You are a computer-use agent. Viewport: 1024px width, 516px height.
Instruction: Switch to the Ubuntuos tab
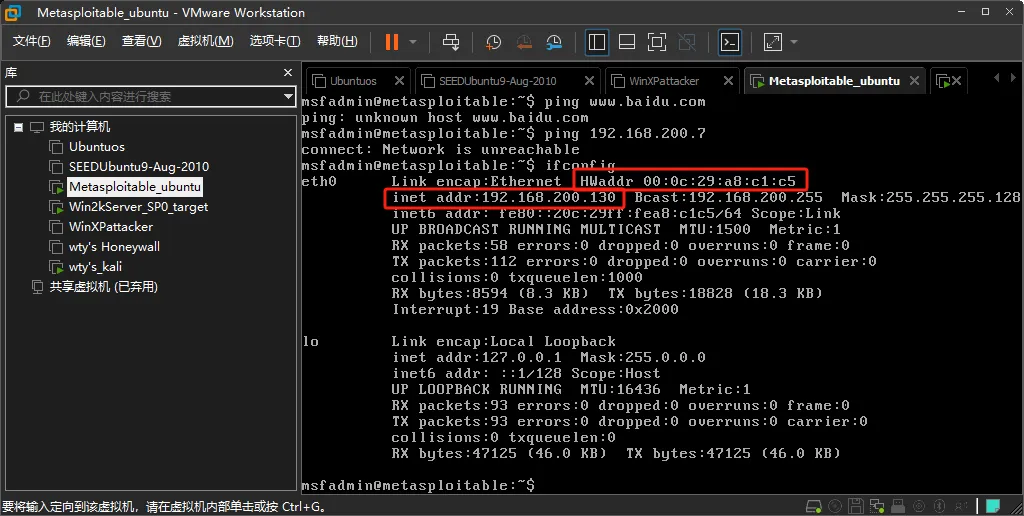353,81
